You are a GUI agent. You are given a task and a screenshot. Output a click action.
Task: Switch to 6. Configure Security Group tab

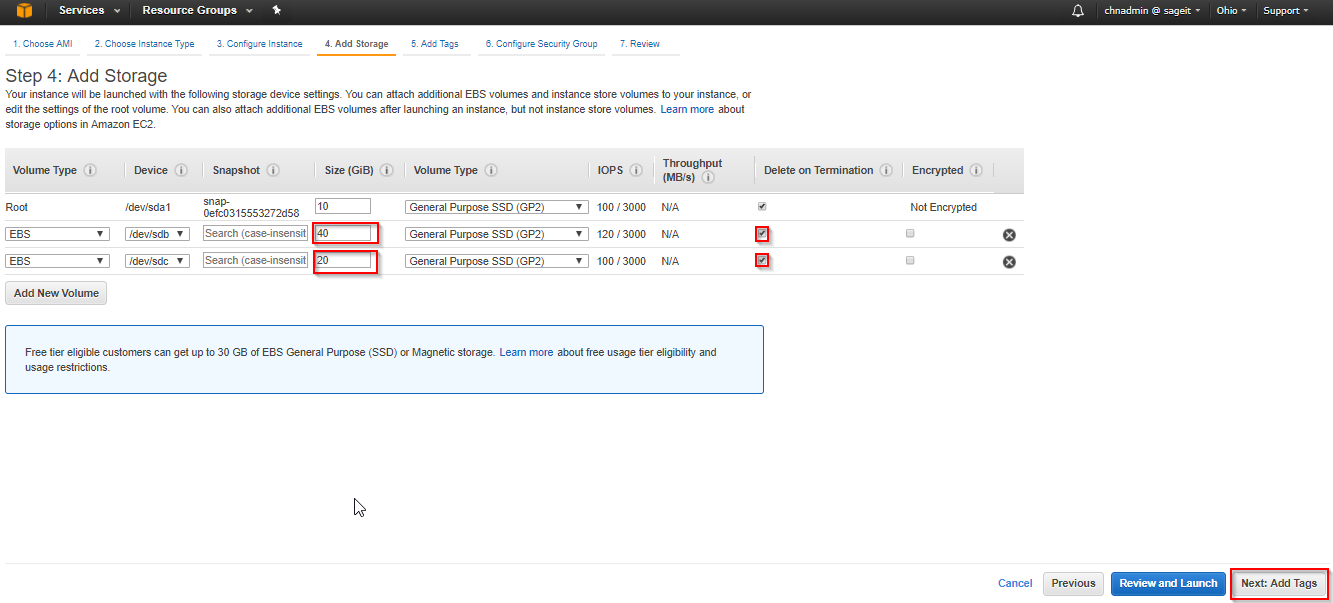[541, 44]
